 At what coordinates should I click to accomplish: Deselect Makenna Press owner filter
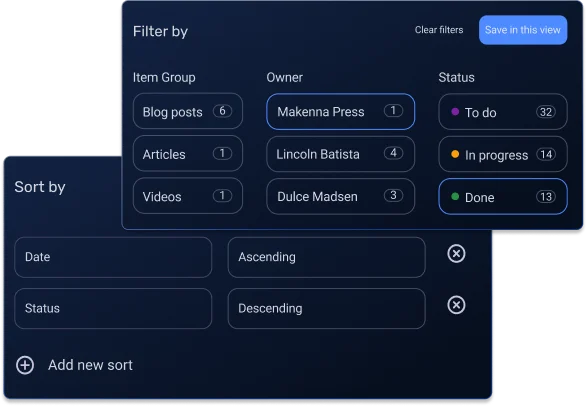tap(340, 112)
